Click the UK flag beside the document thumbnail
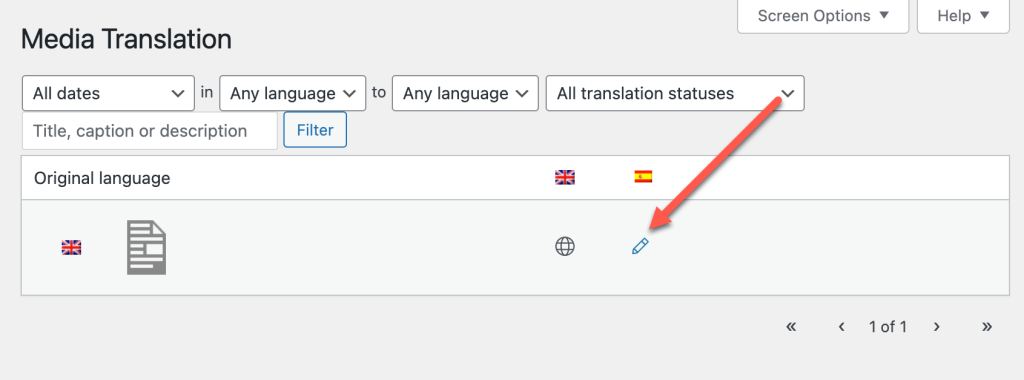This screenshot has height=380, width=1024. coord(72,247)
